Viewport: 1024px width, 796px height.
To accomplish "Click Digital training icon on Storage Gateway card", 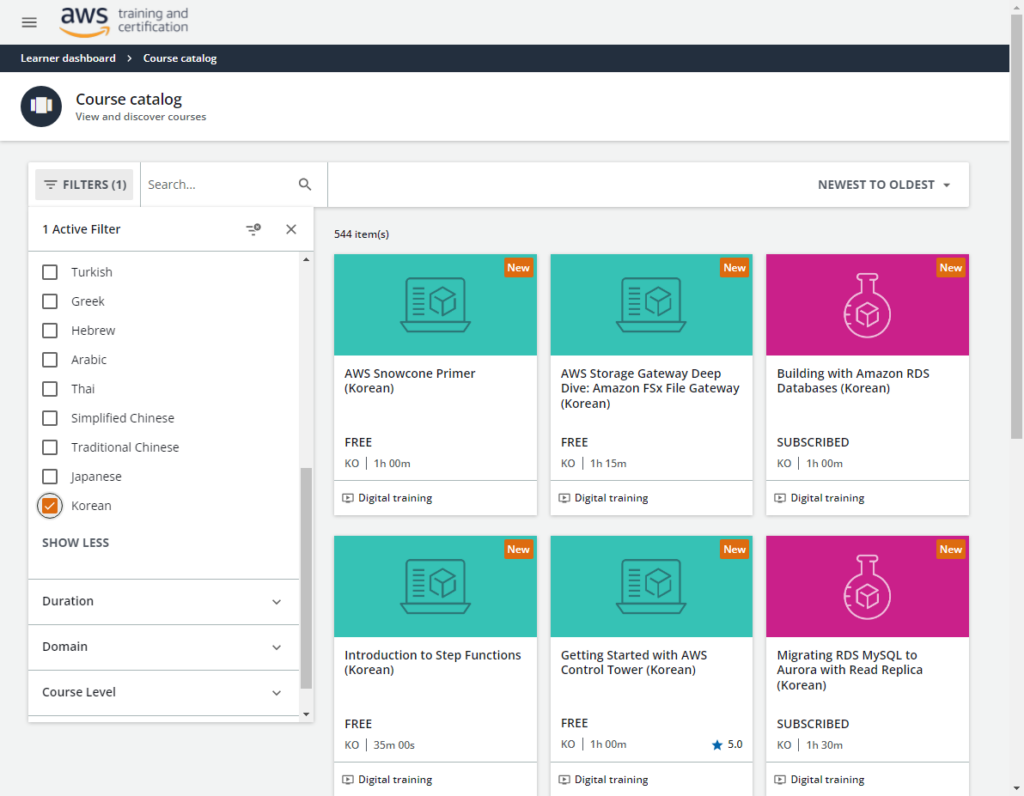I will coord(564,498).
